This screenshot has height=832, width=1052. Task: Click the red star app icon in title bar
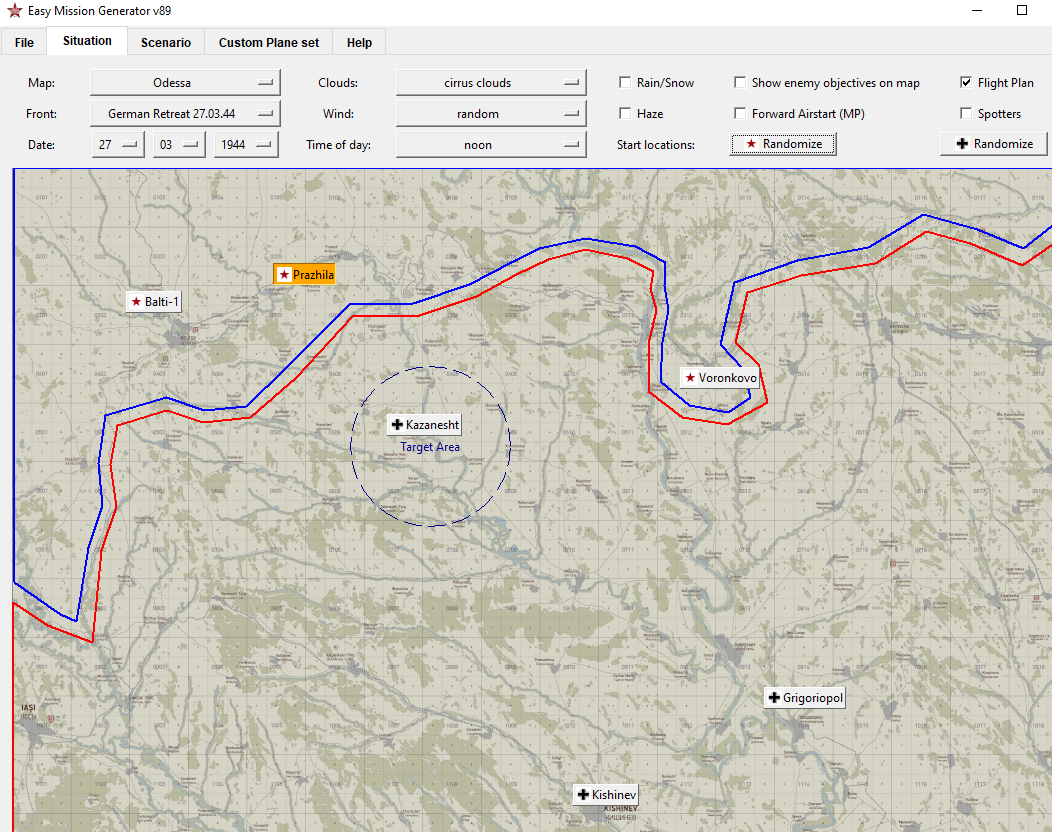(x=14, y=11)
